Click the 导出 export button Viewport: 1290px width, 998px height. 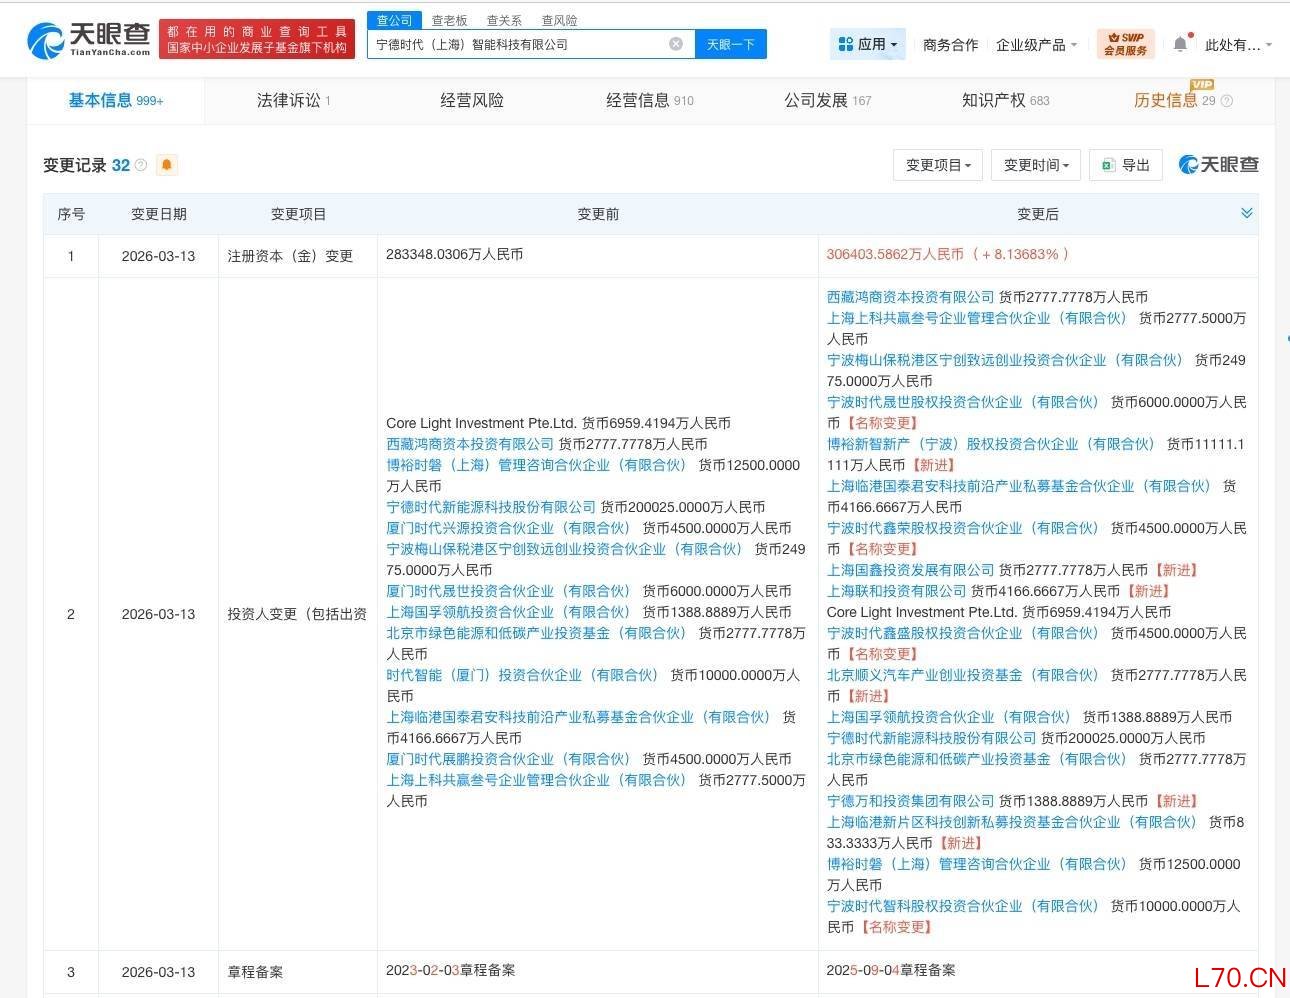click(x=1126, y=165)
